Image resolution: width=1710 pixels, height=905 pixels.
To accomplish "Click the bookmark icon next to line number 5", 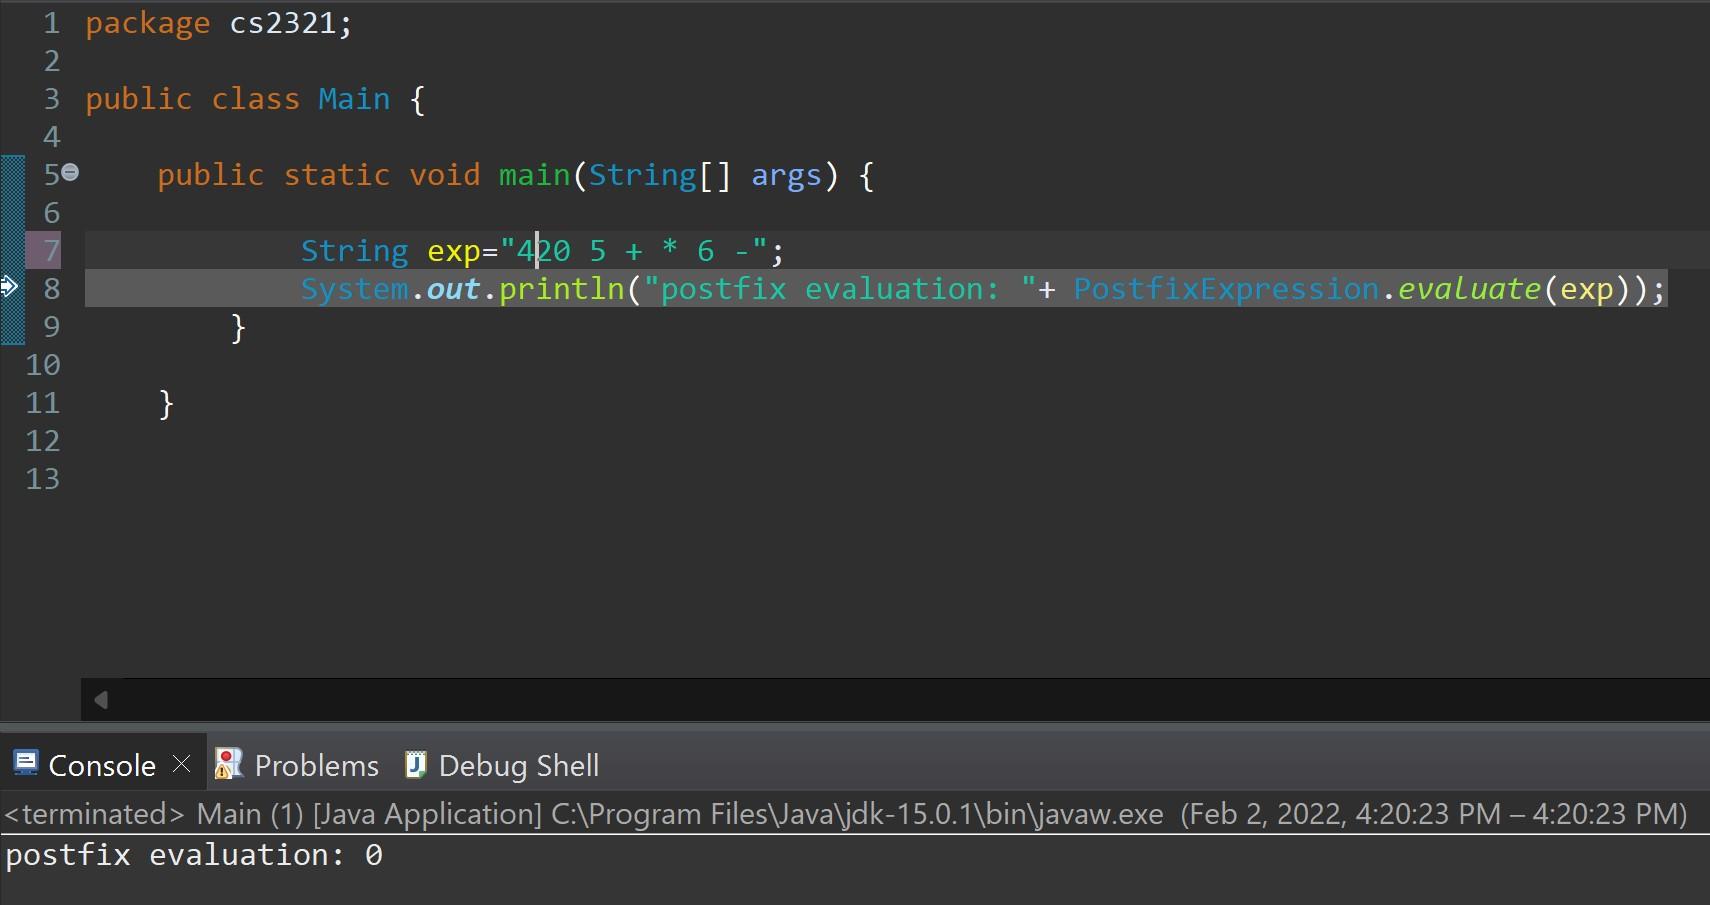I will click(x=69, y=172).
